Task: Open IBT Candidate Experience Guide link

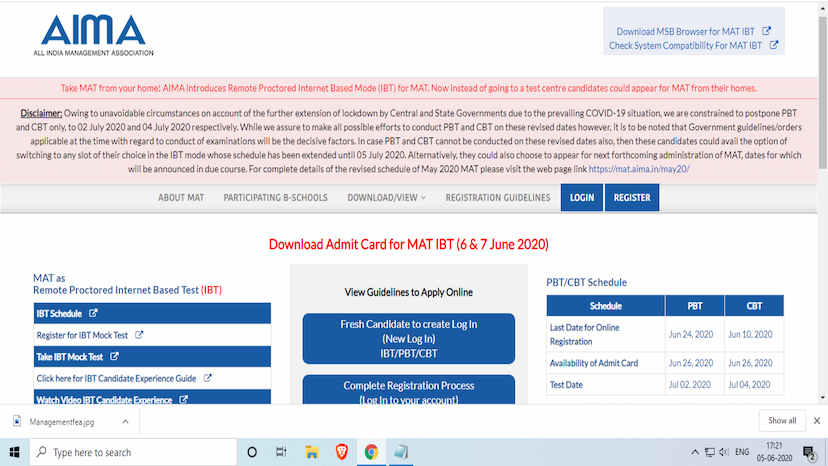Action: point(116,379)
